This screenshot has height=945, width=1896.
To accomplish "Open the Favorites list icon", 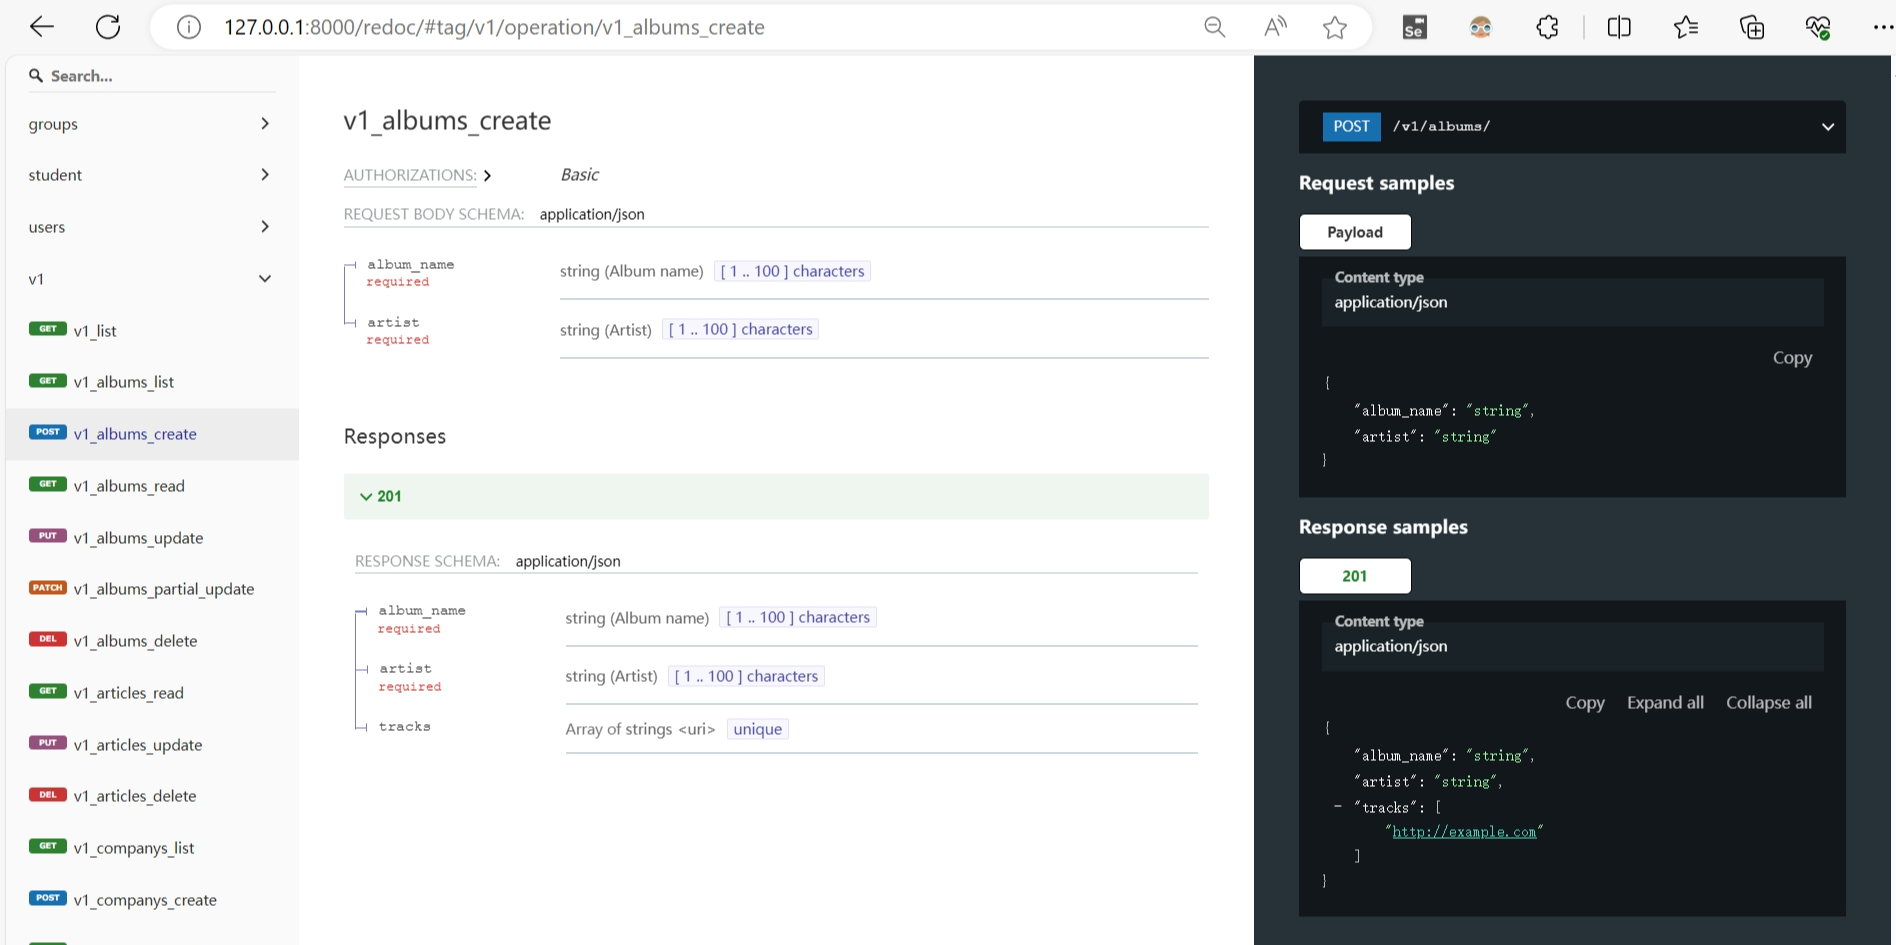I will [x=1686, y=27].
